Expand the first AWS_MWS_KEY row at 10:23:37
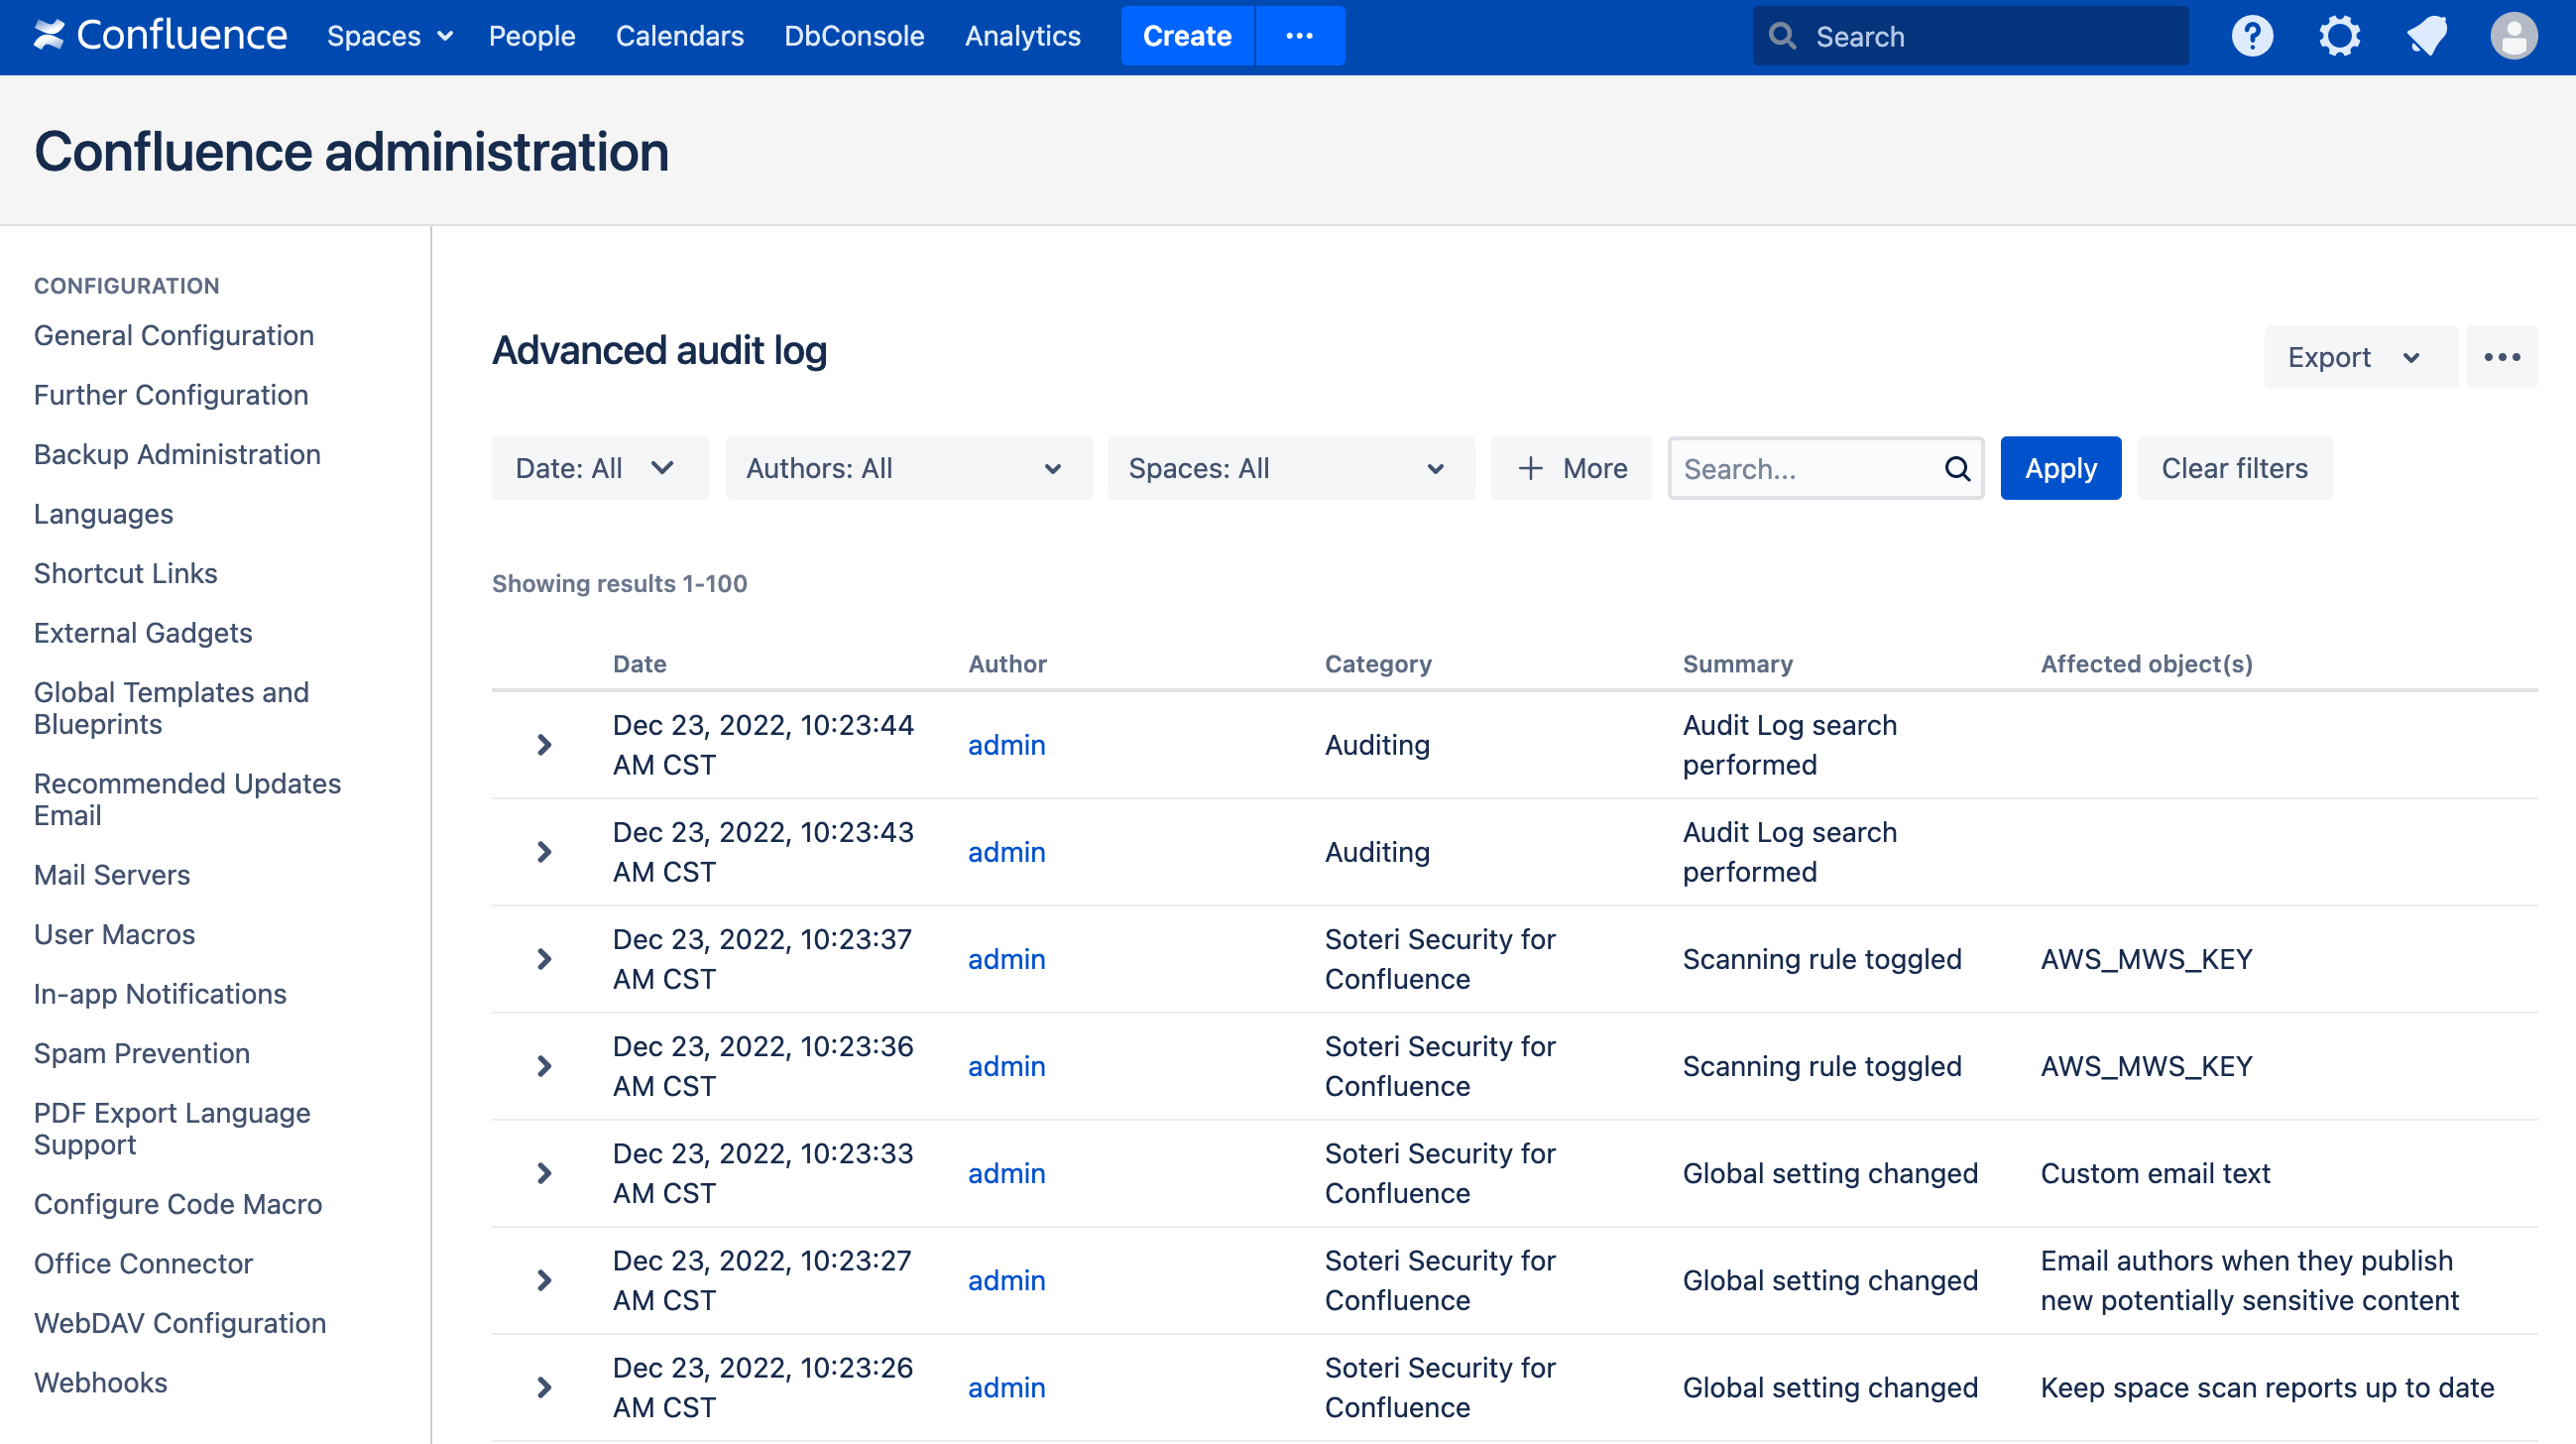Image resolution: width=2576 pixels, height=1444 pixels. click(544, 959)
